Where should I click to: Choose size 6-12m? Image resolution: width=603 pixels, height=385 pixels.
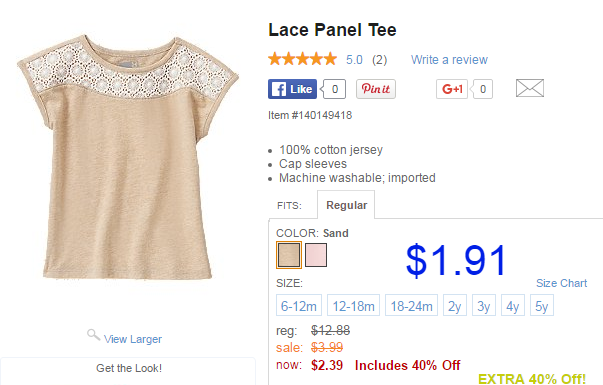point(299,305)
